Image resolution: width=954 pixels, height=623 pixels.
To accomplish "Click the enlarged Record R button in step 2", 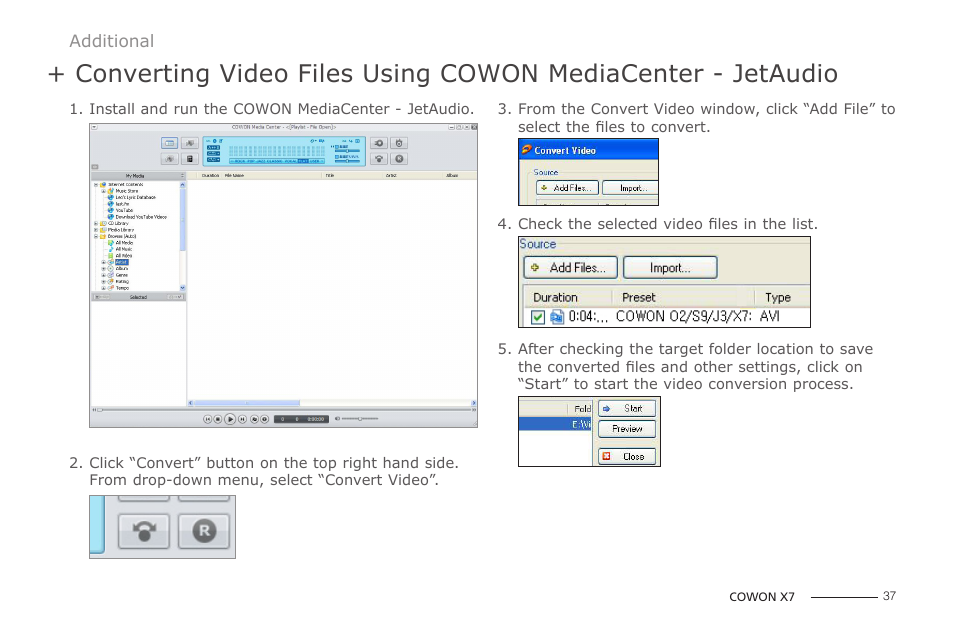I will pyautogui.click(x=204, y=531).
